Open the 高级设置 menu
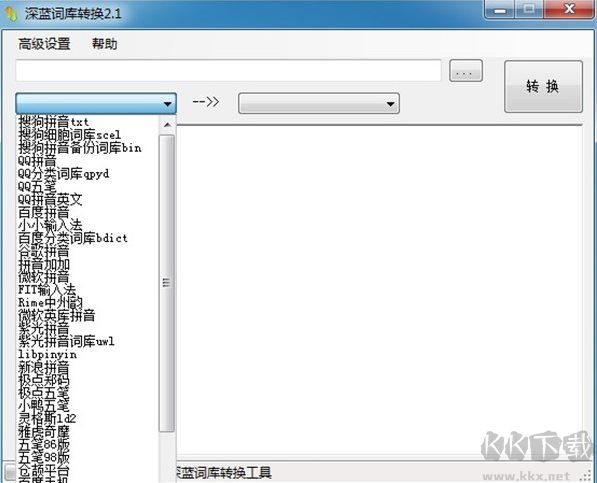This screenshot has width=597, height=483. point(44,44)
